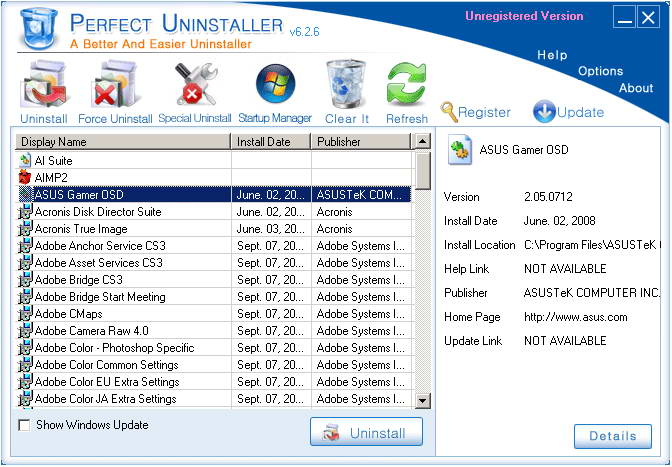Click the June. 02, 2008 install date value
The width and height of the screenshot is (672, 467).
click(x=559, y=221)
